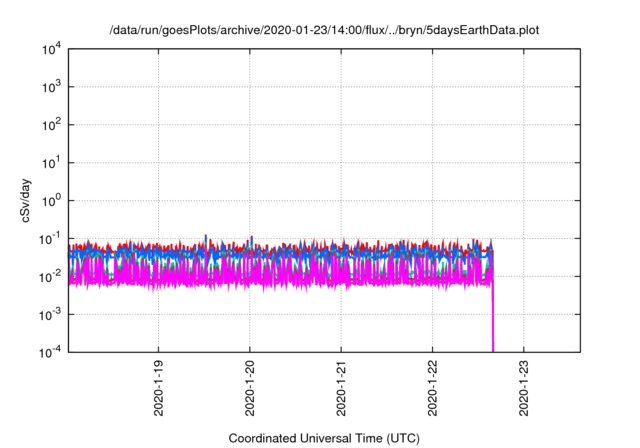Click the Coordinated Universal Time axis label

(324, 438)
